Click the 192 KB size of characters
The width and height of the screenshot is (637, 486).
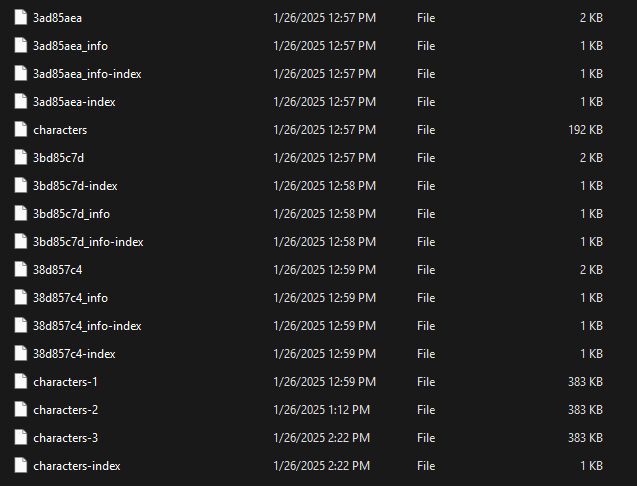click(585, 130)
